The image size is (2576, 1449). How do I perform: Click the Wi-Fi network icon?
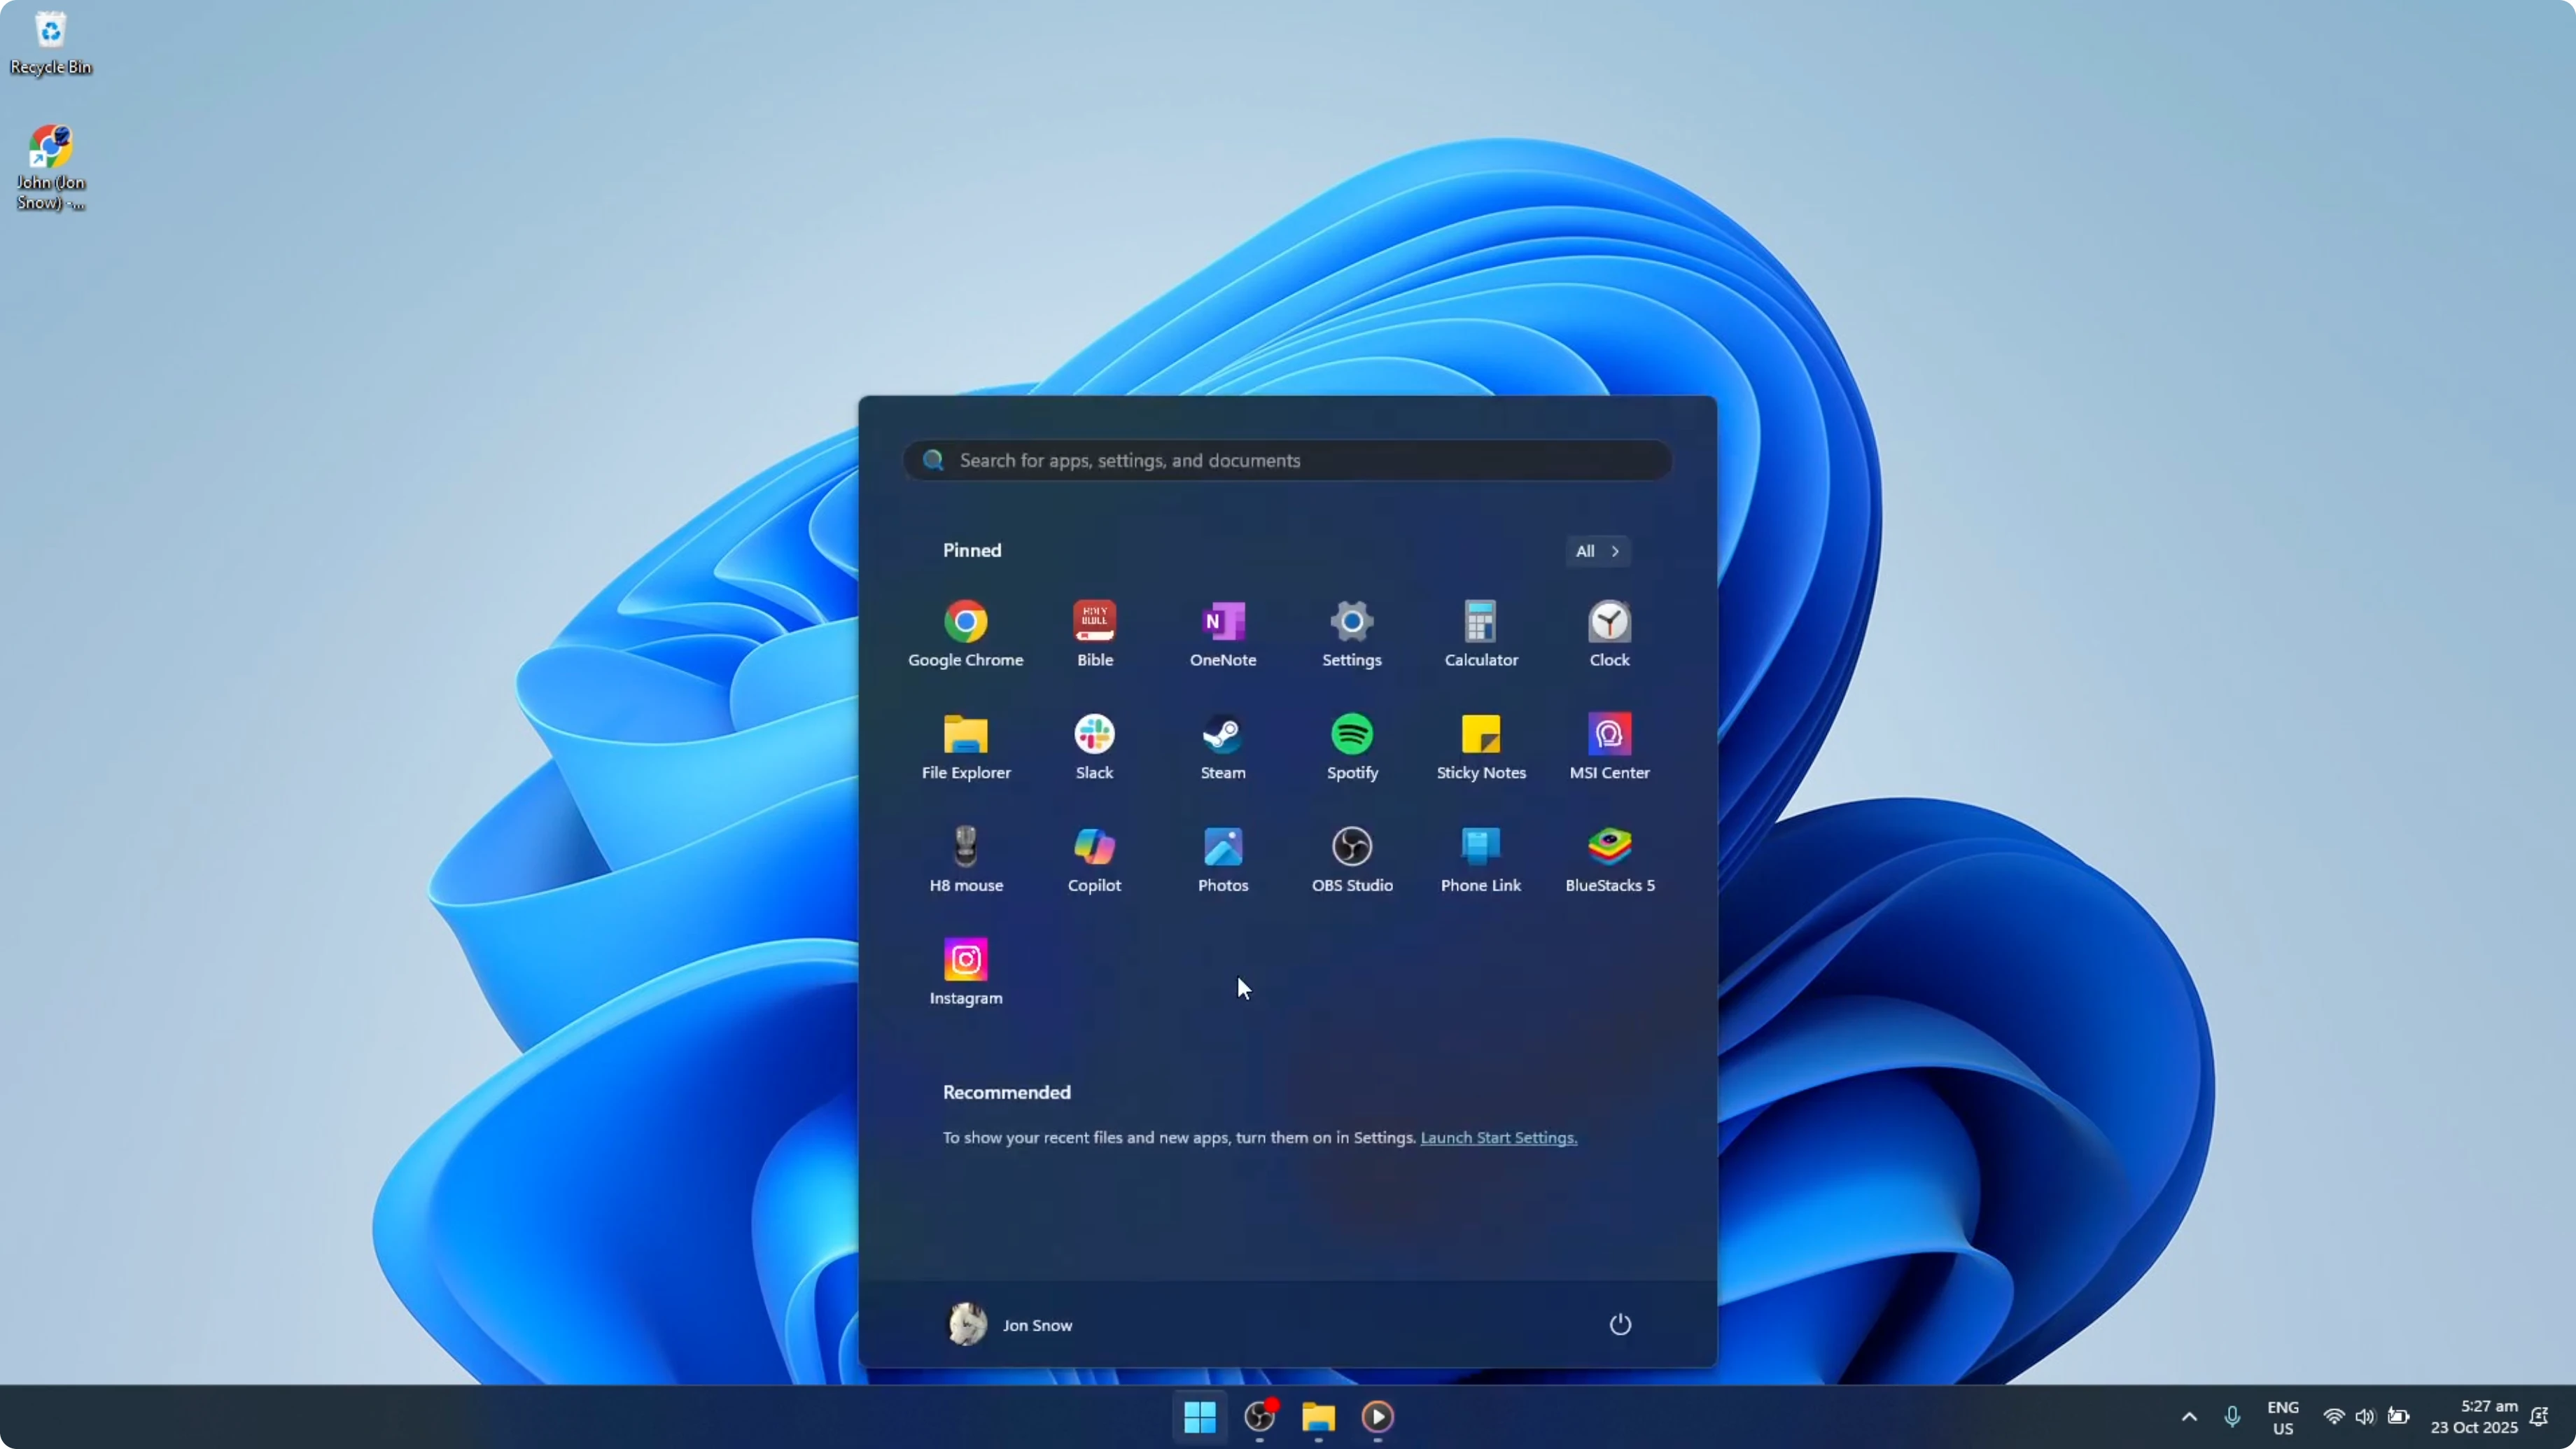[2334, 1416]
